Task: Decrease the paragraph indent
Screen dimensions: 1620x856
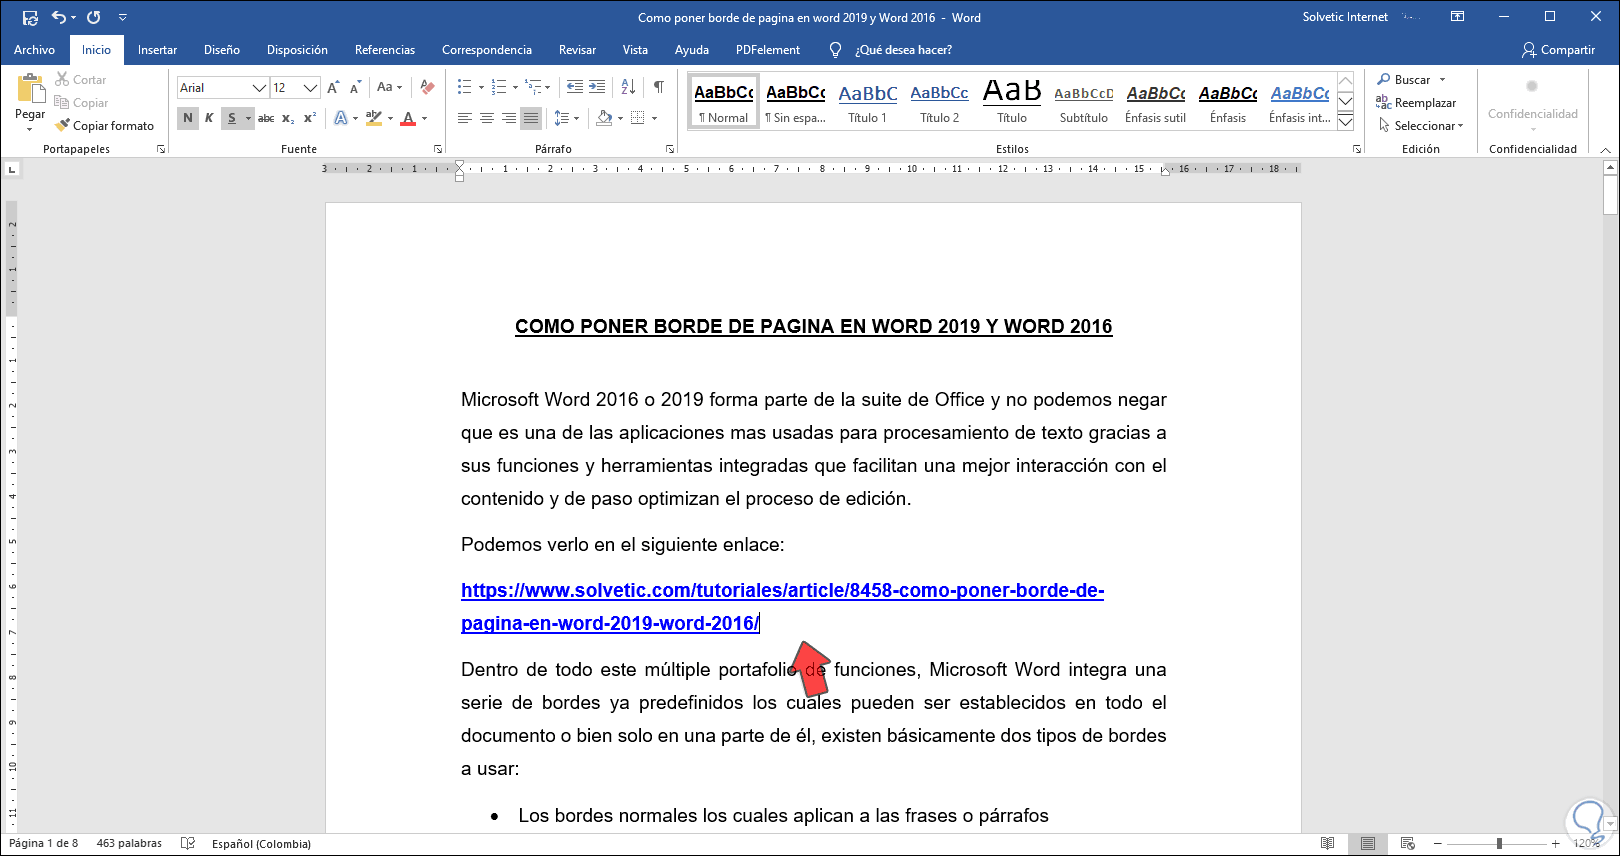Action: coord(575,87)
